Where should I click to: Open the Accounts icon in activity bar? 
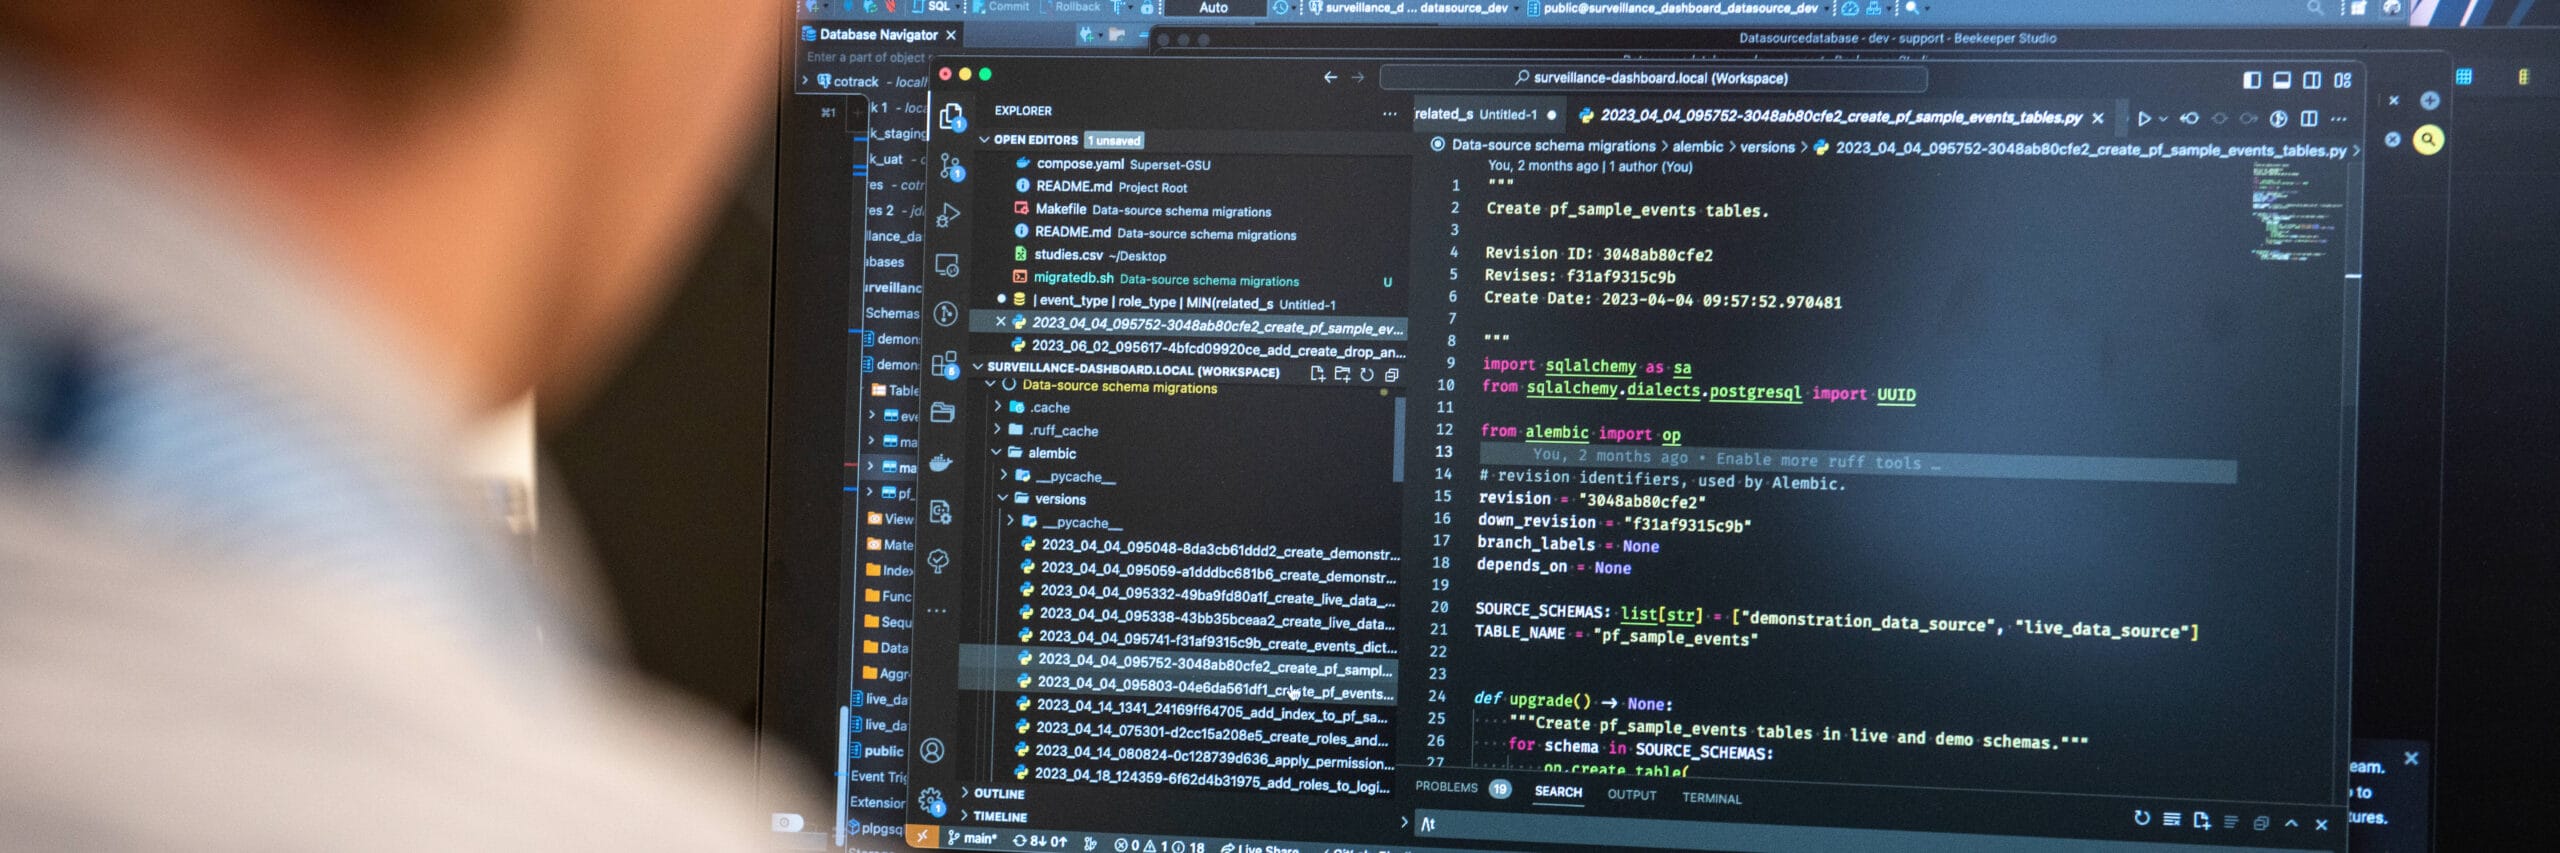pyautogui.click(x=932, y=750)
